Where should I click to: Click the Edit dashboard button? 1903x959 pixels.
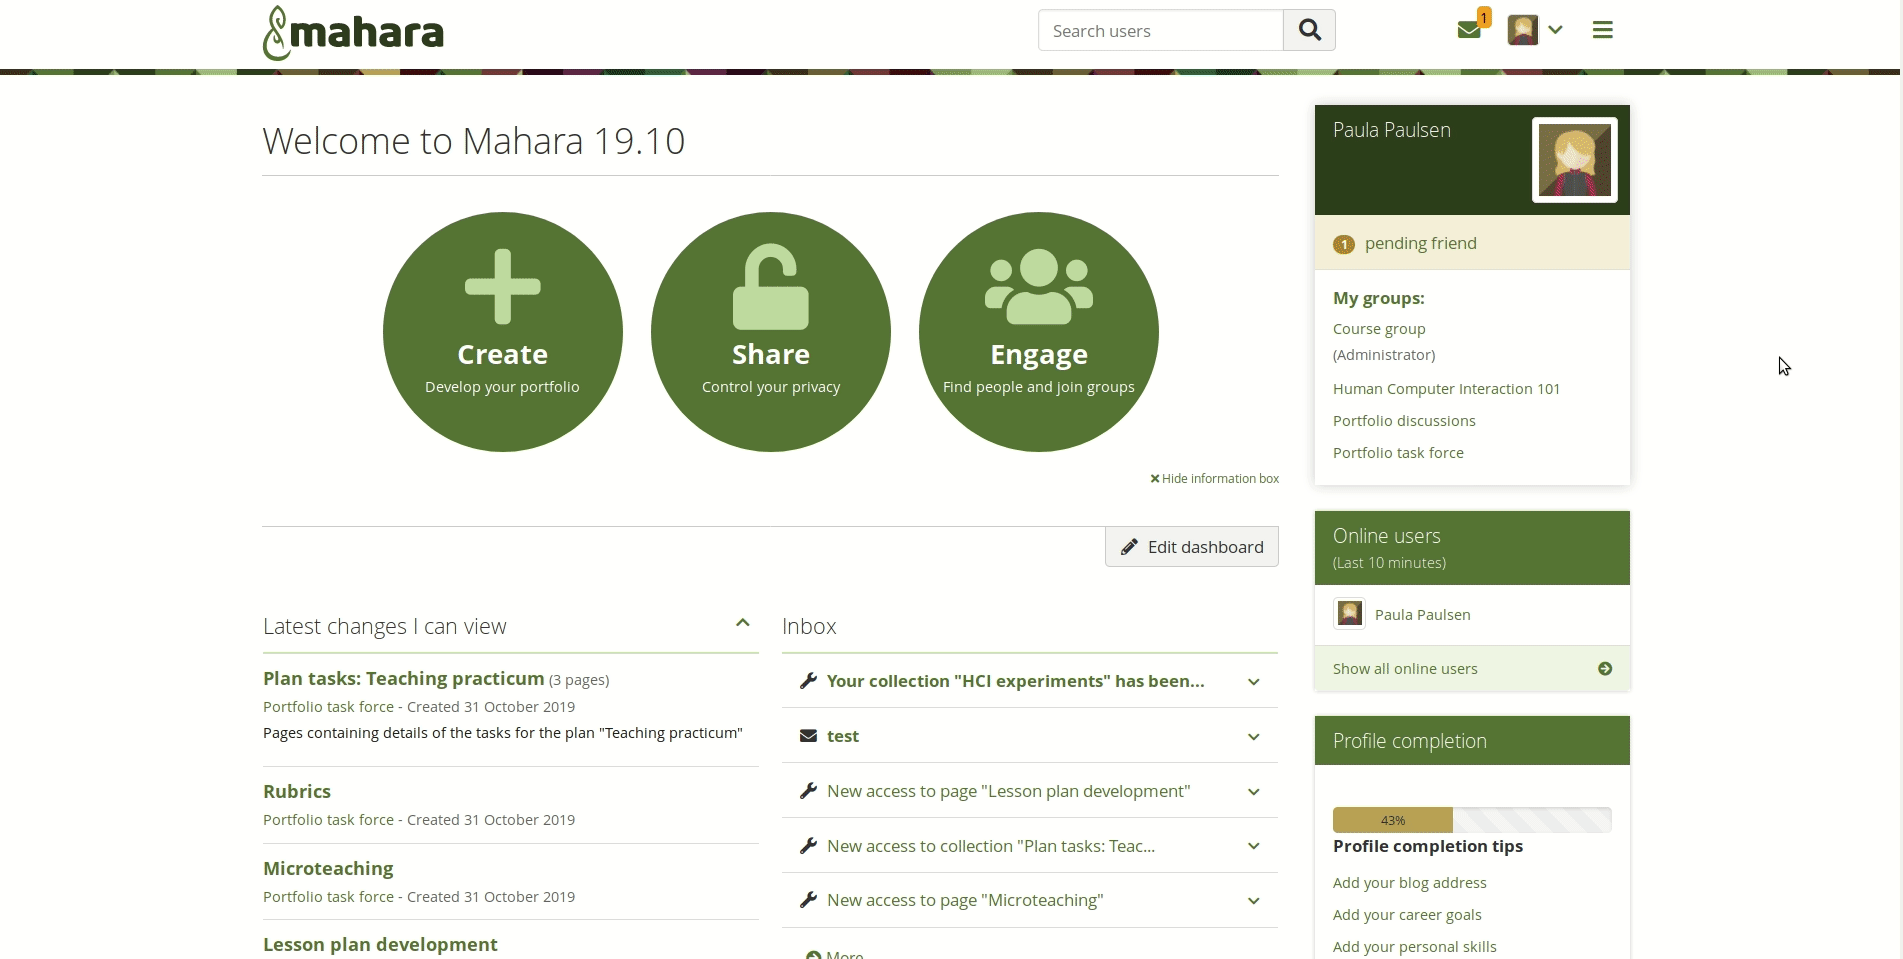[x=1191, y=547]
